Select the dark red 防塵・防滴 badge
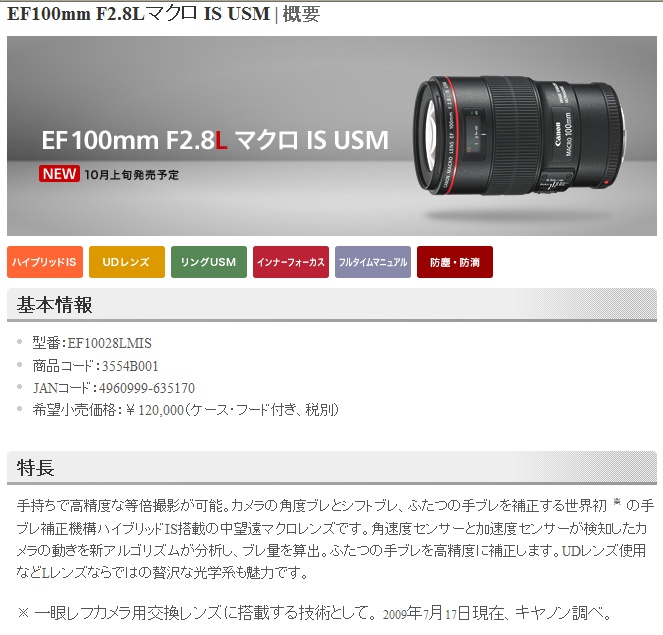The image size is (663, 635). 455,262
